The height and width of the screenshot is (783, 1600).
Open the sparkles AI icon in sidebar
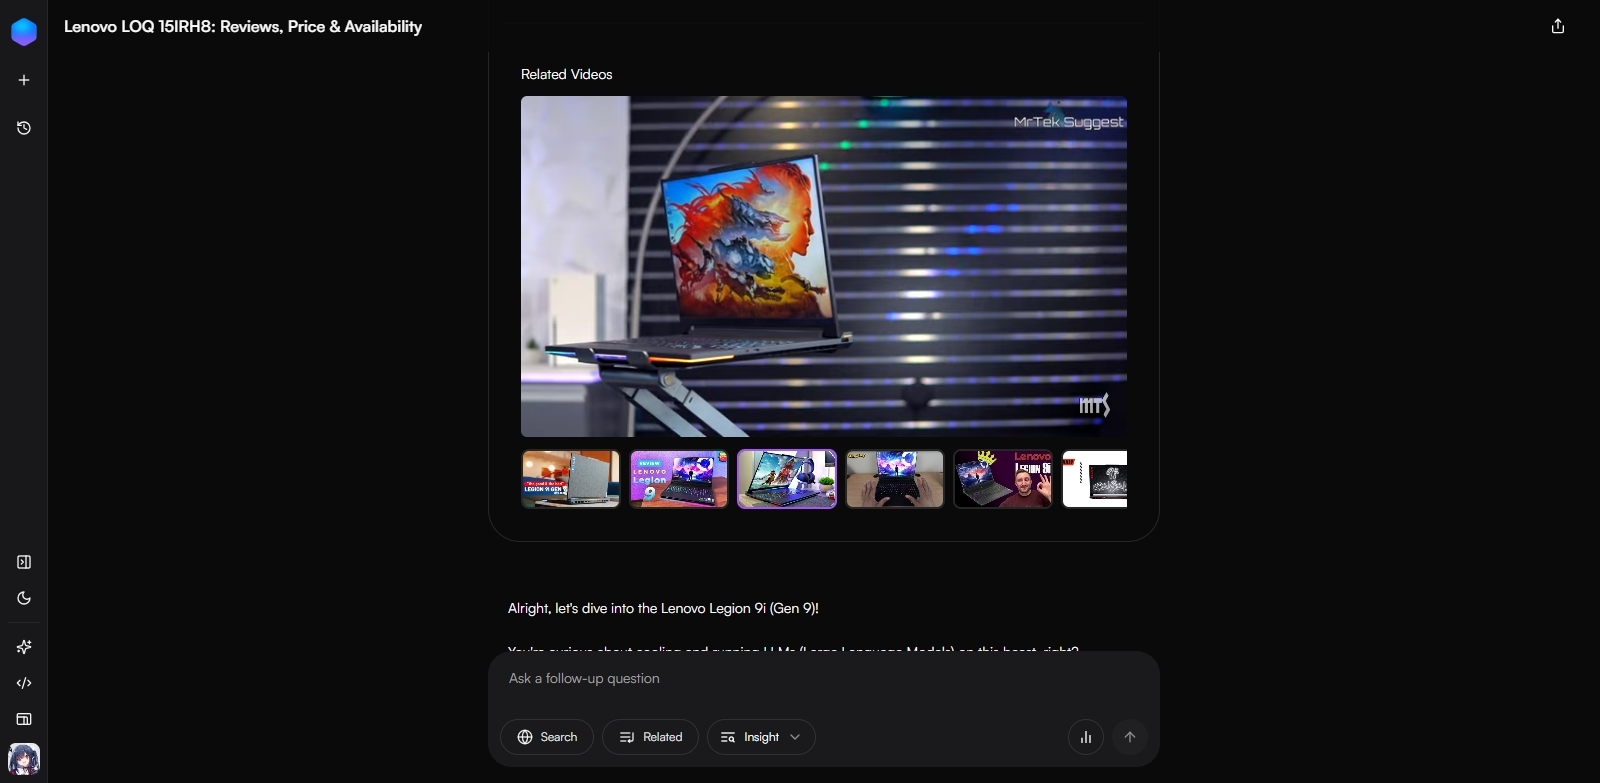coord(24,647)
